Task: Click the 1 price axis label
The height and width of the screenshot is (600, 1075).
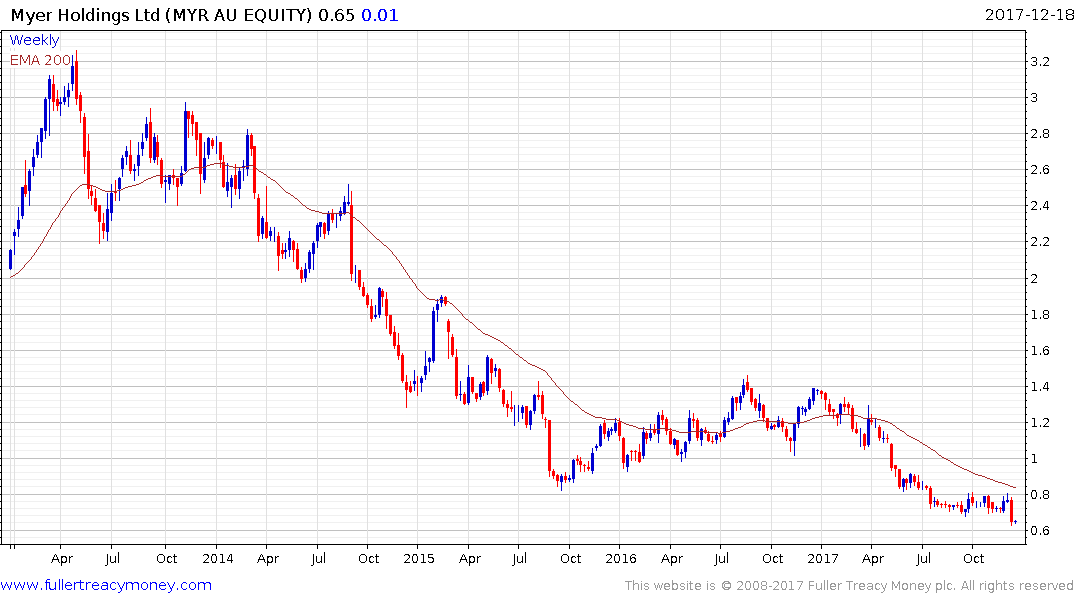Action: coord(1035,459)
